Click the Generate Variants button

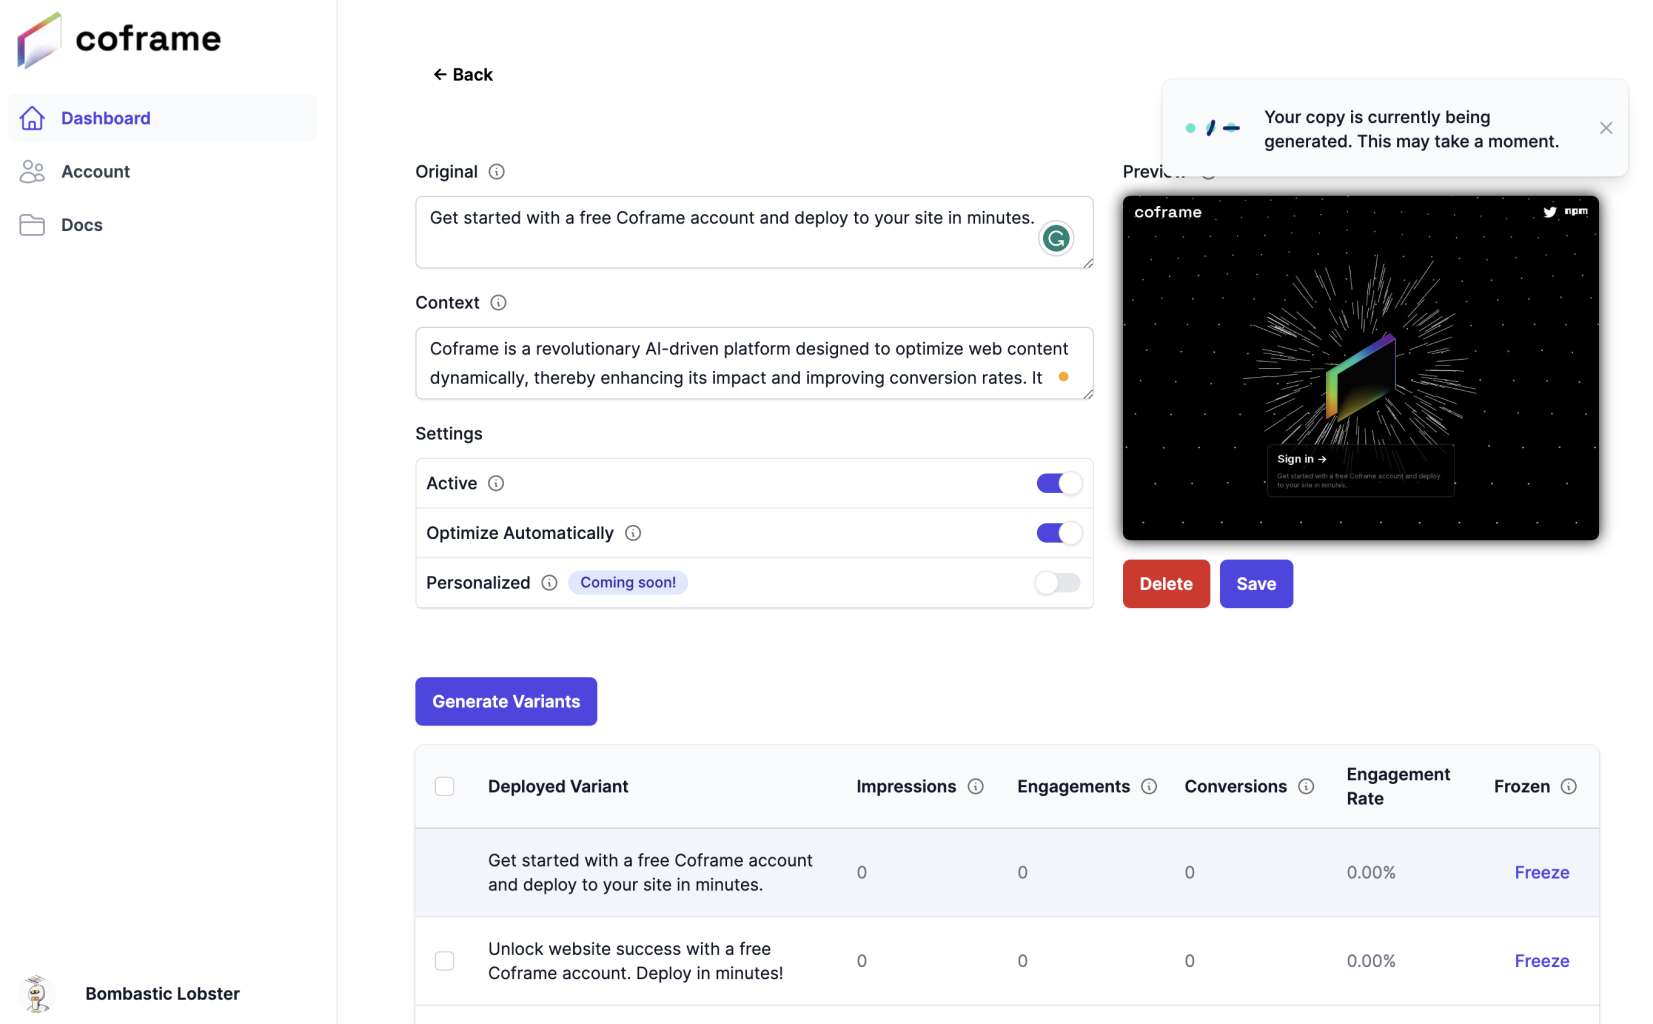(506, 702)
